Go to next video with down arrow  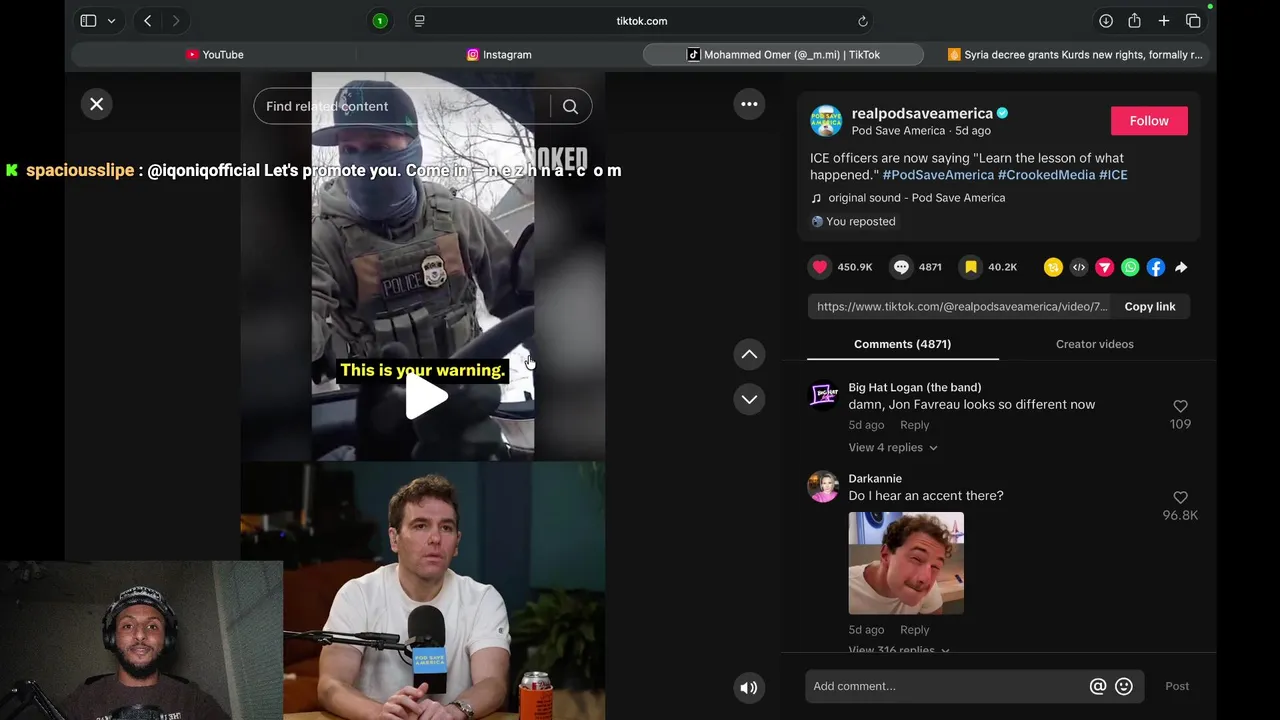click(749, 399)
